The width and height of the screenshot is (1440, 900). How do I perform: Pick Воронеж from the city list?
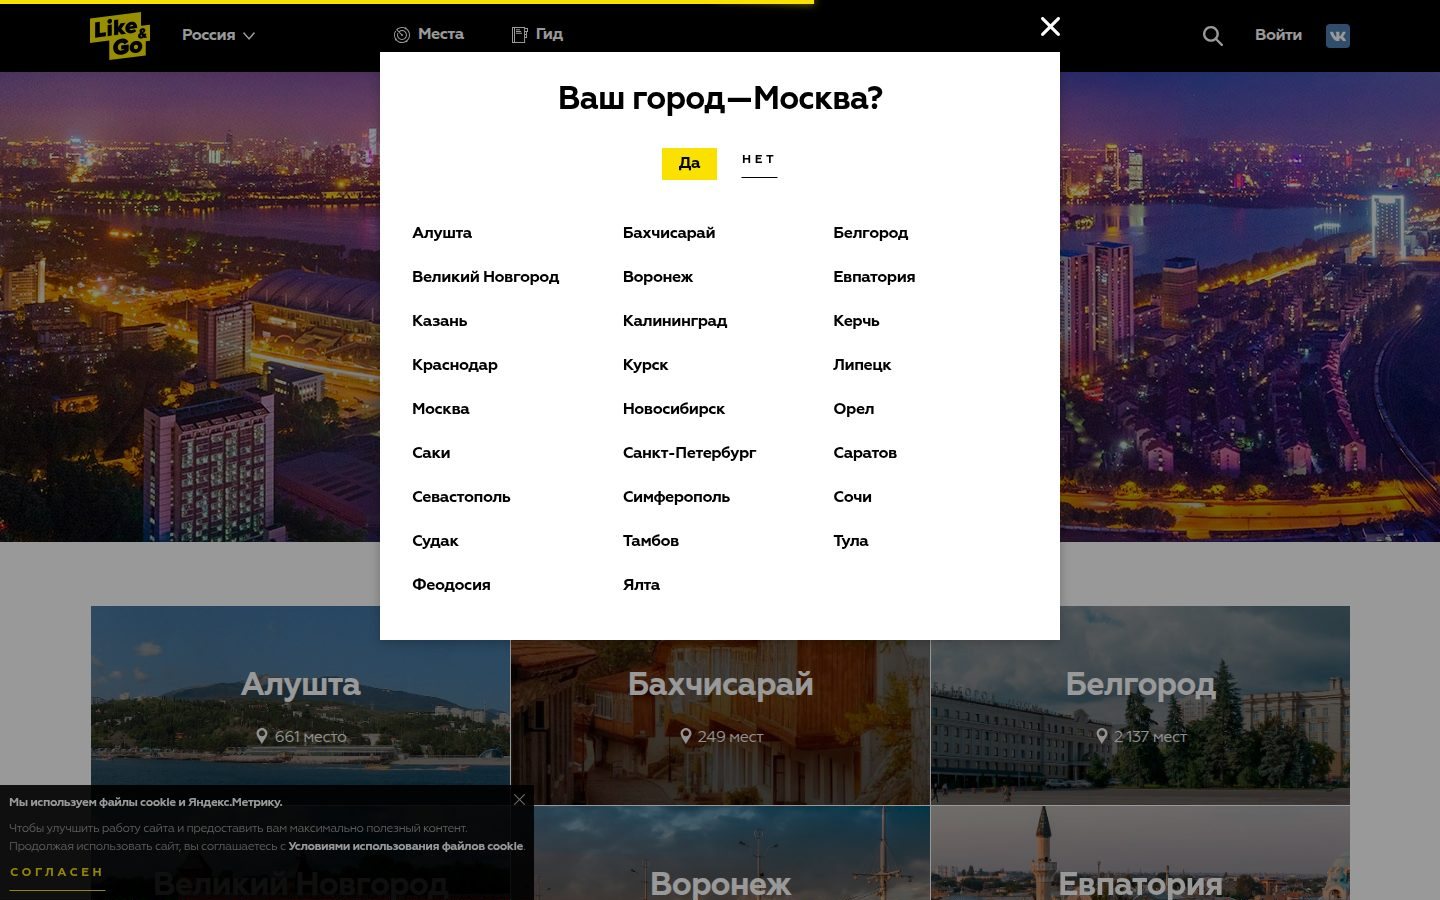658,277
